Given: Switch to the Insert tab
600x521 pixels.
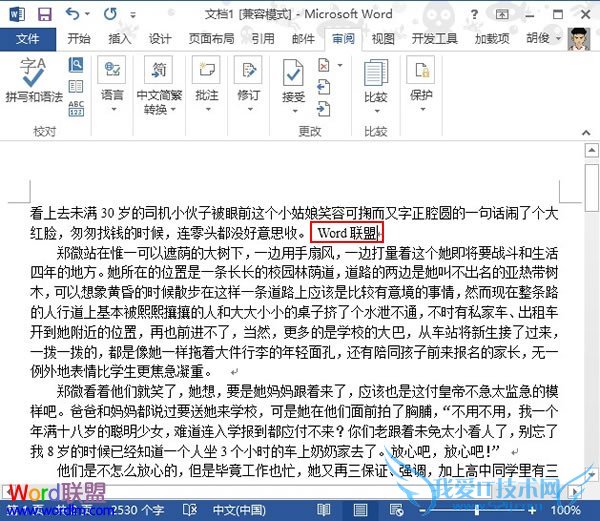Looking at the screenshot, I should pos(119,39).
